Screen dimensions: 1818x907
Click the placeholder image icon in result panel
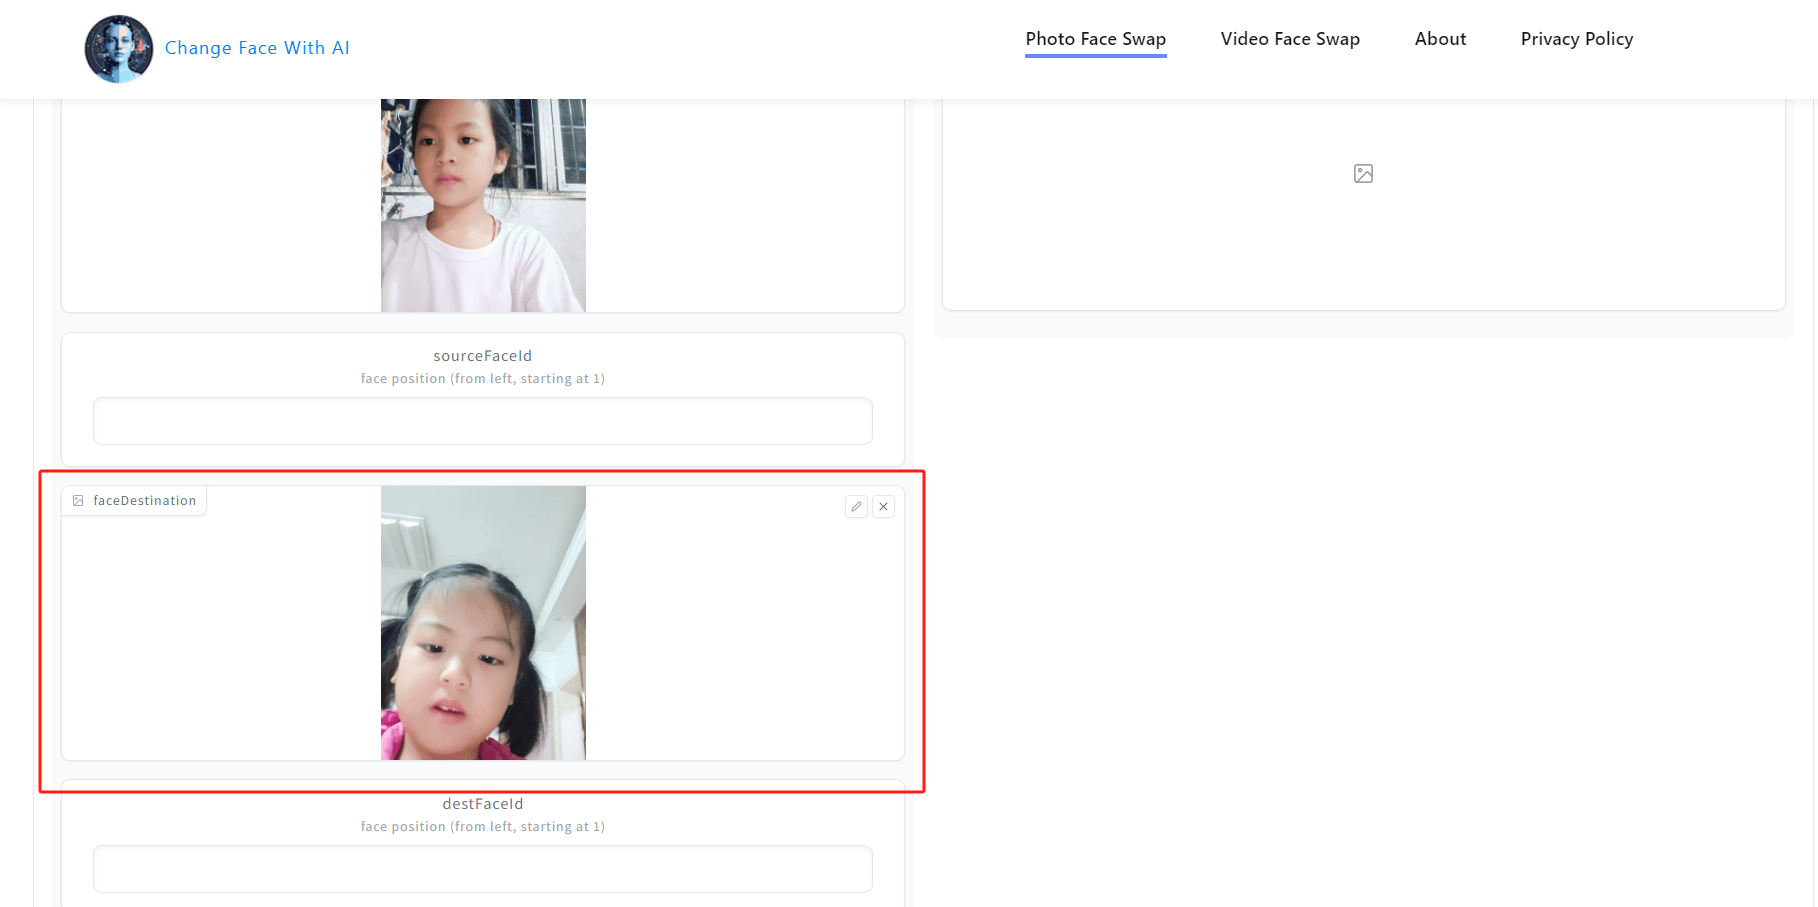pyautogui.click(x=1362, y=173)
